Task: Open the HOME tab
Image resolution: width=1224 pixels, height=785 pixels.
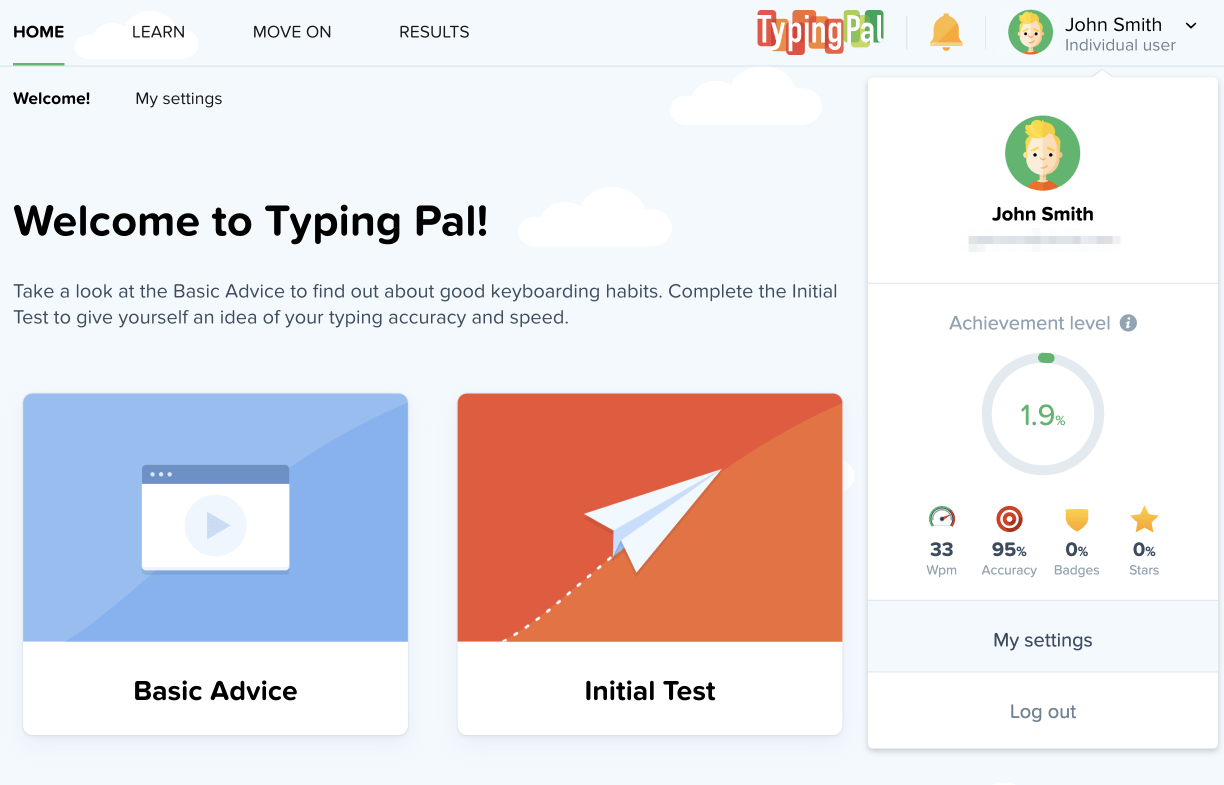Action: (39, 32)
